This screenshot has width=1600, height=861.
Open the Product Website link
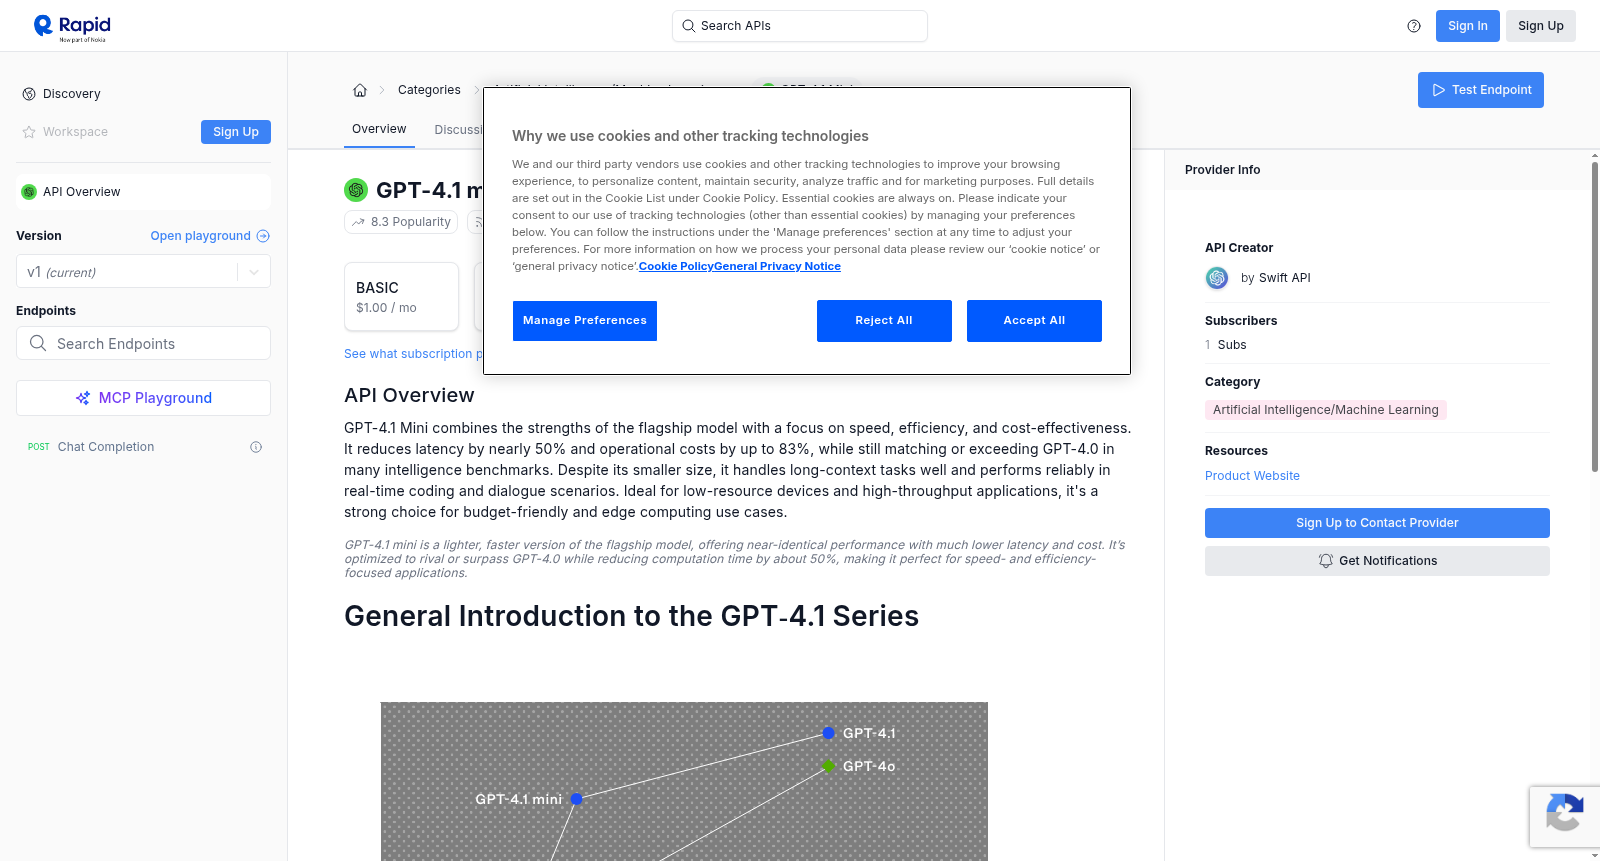(x=1252, y=476)
